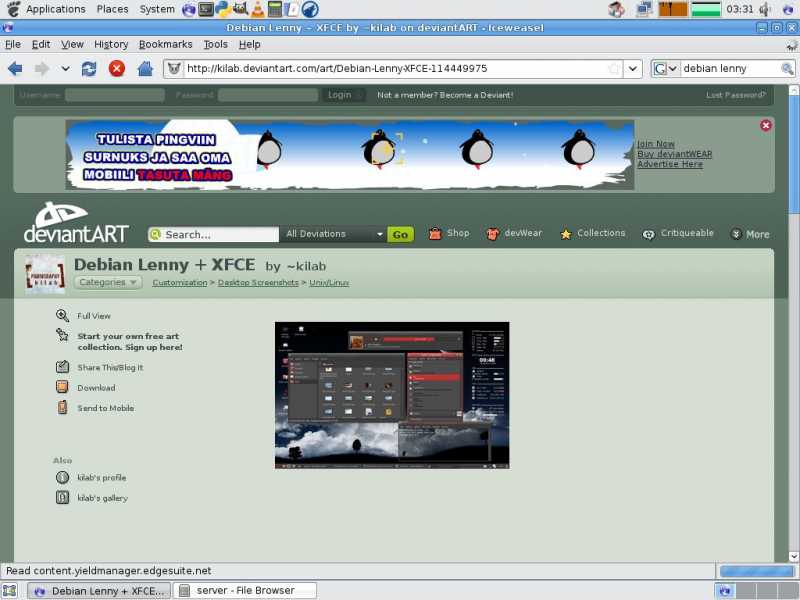Screen dimensions: 800x600
Task: Expand the More menu on deviantART
Action: click(751, 234)
